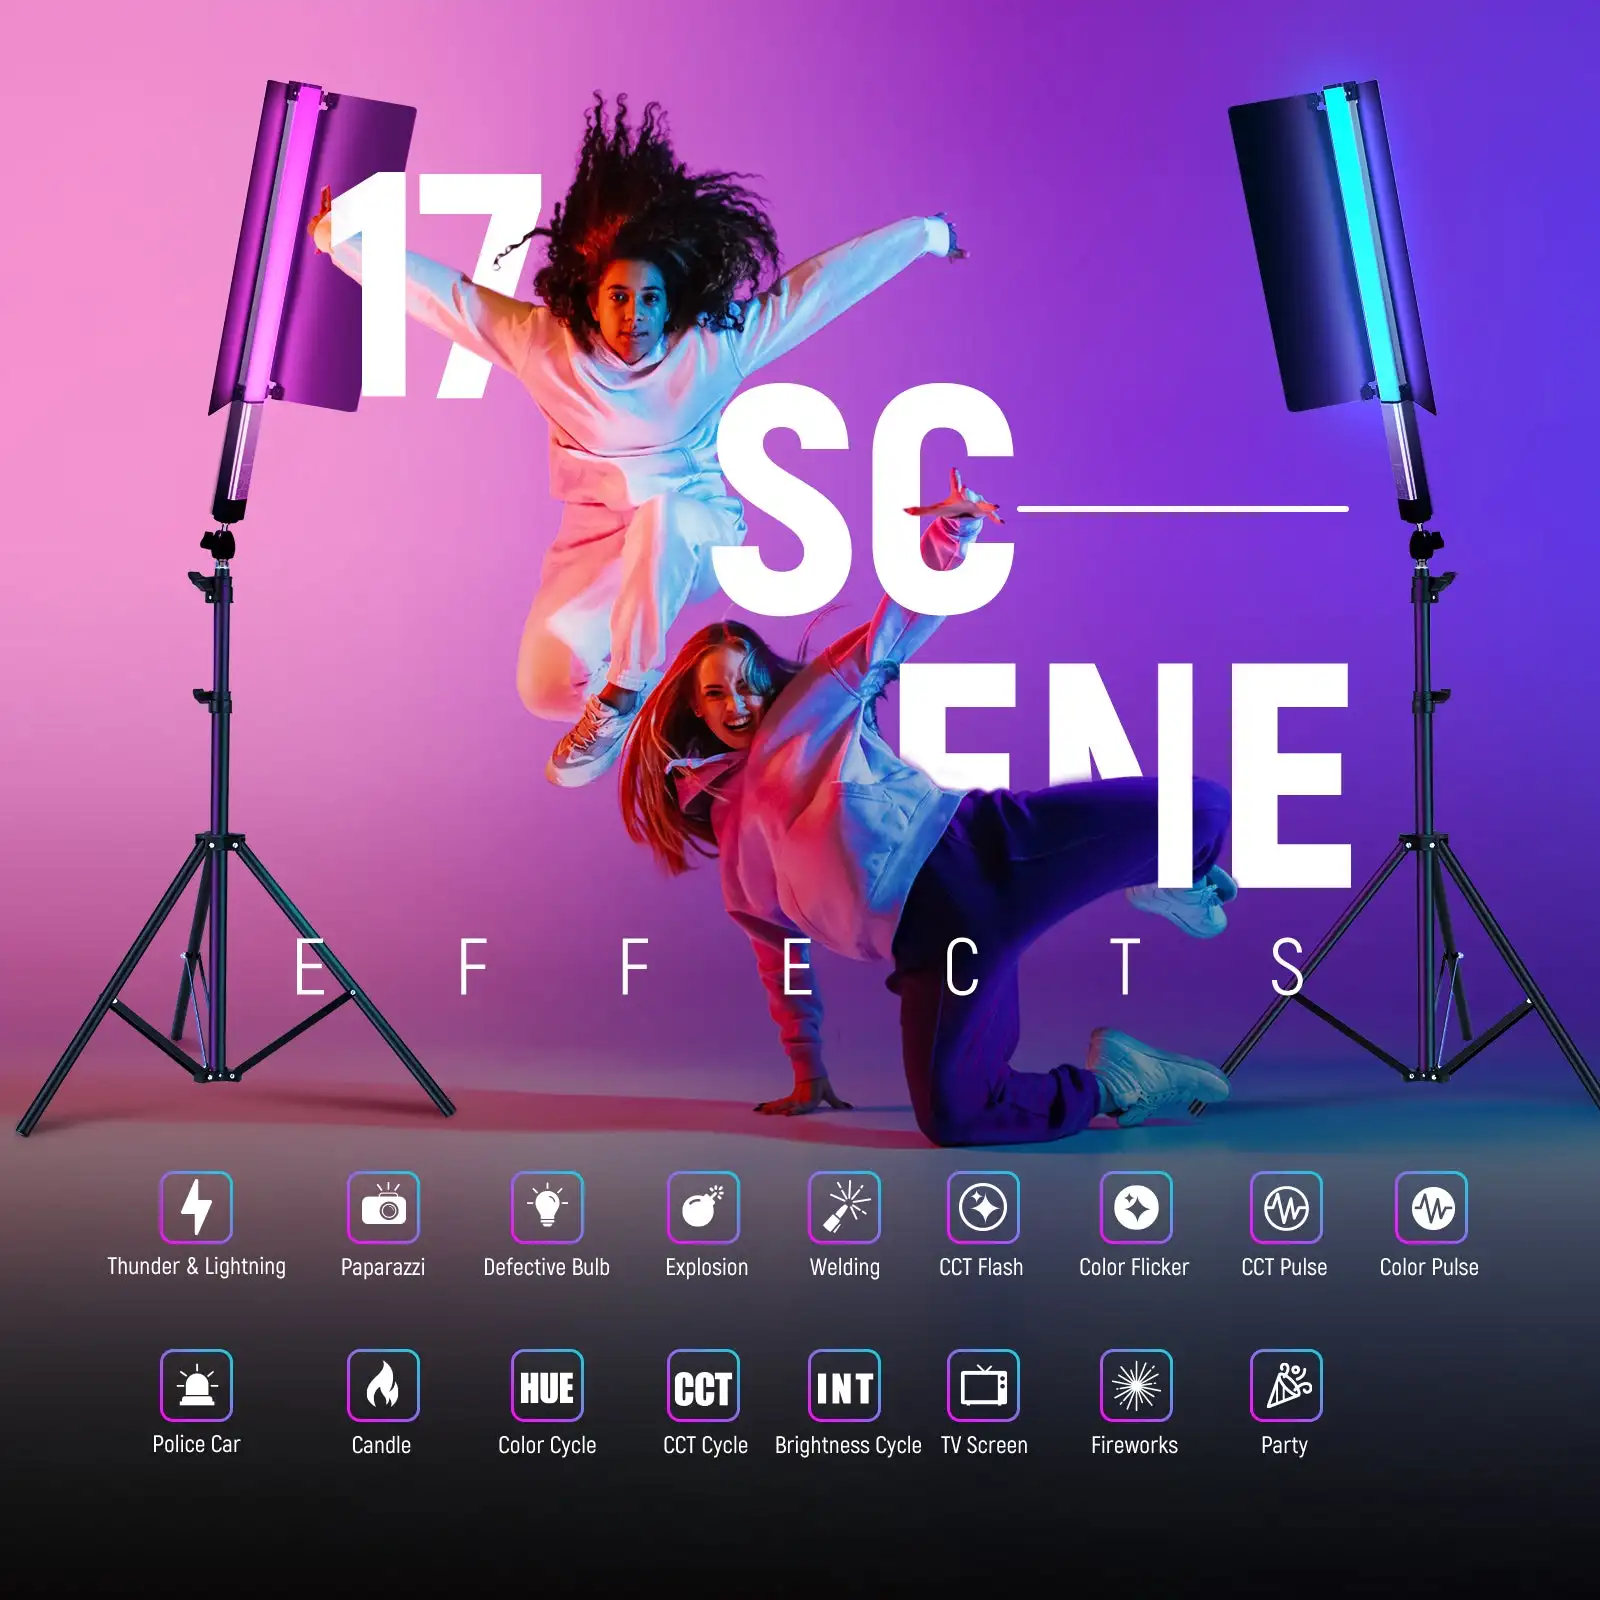Select the Explosion bomb icon
This screenshot has width=1600, height=1600.
click(x=703, y=1207)
